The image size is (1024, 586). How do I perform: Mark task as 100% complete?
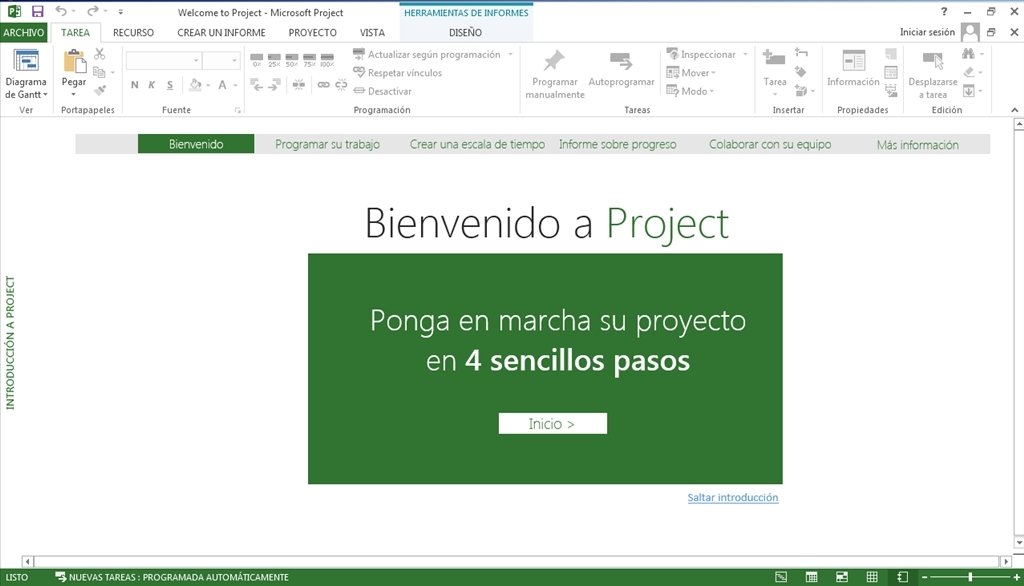pyautogui.click(x=327, y=58)
